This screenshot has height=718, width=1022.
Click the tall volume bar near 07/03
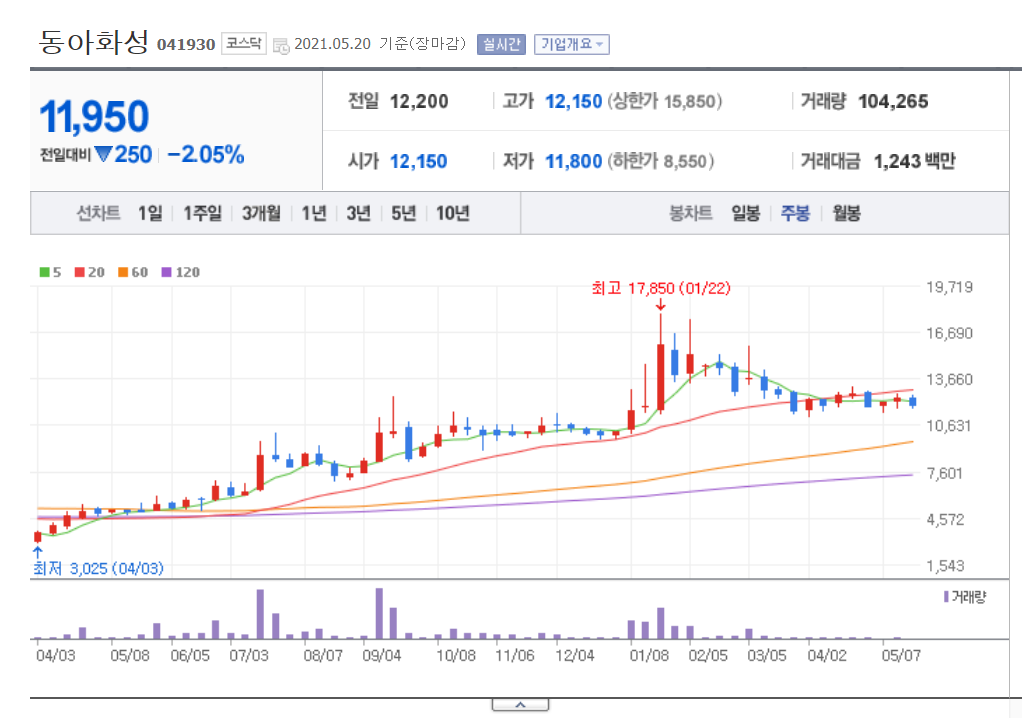[x=260, y=614]
